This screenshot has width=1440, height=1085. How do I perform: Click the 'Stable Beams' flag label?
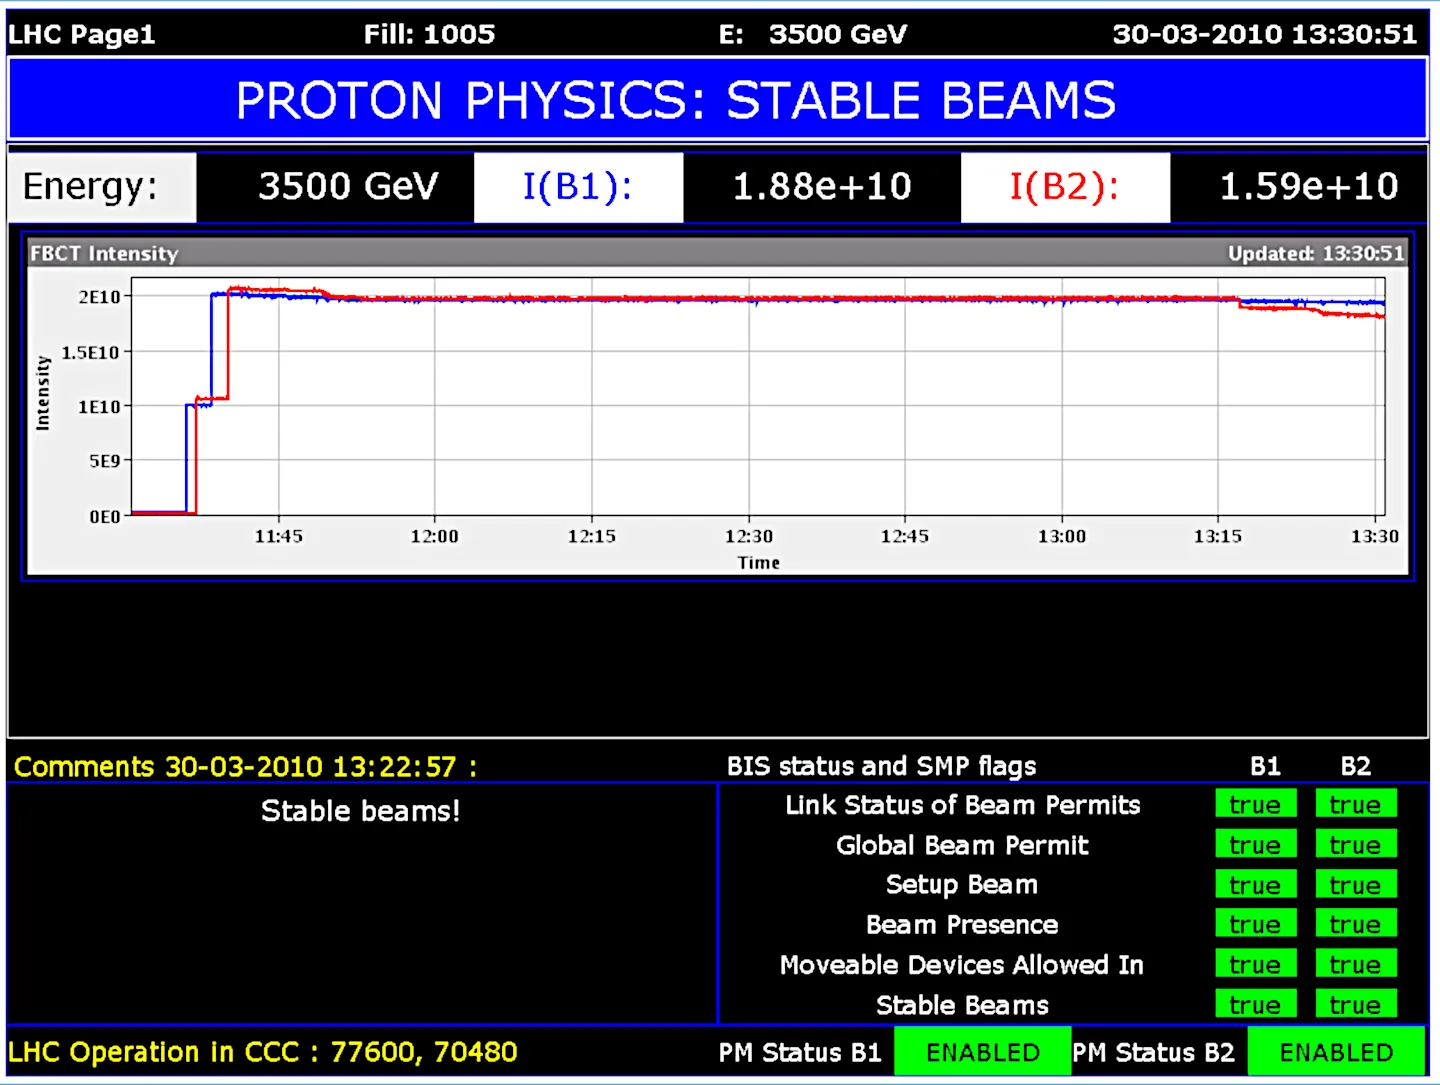point(962,1005)
